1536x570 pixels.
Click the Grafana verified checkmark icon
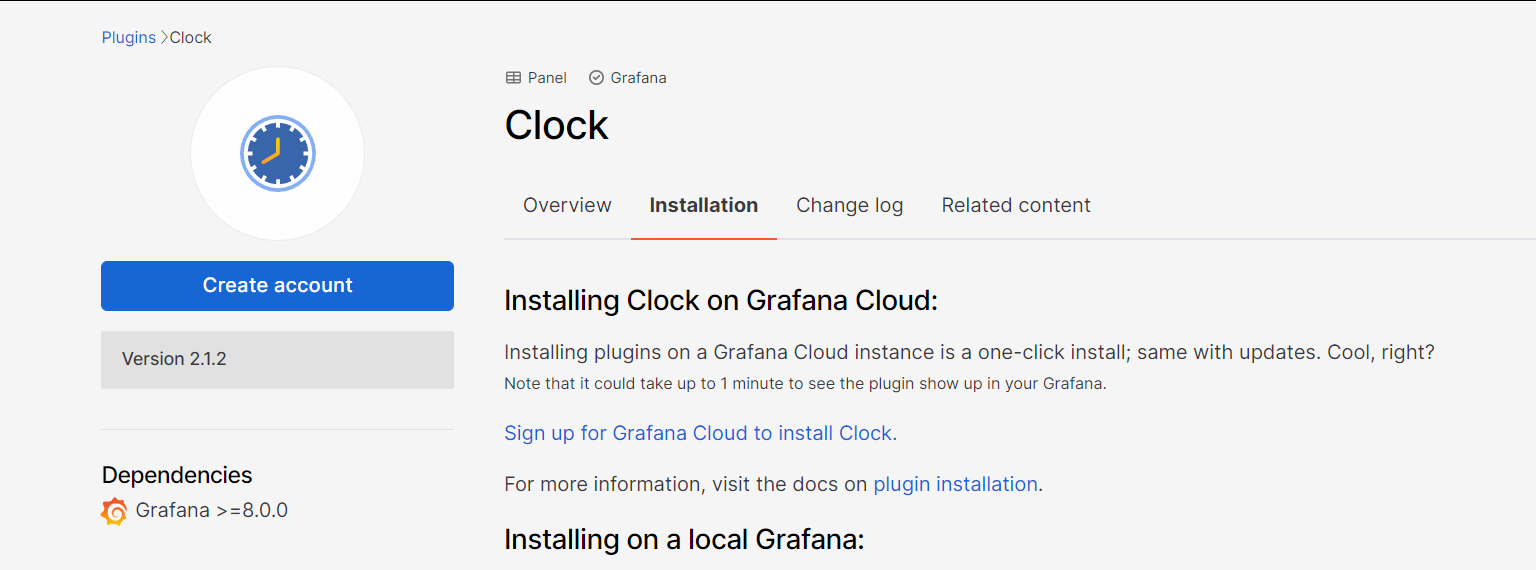[x=597, y=78]
